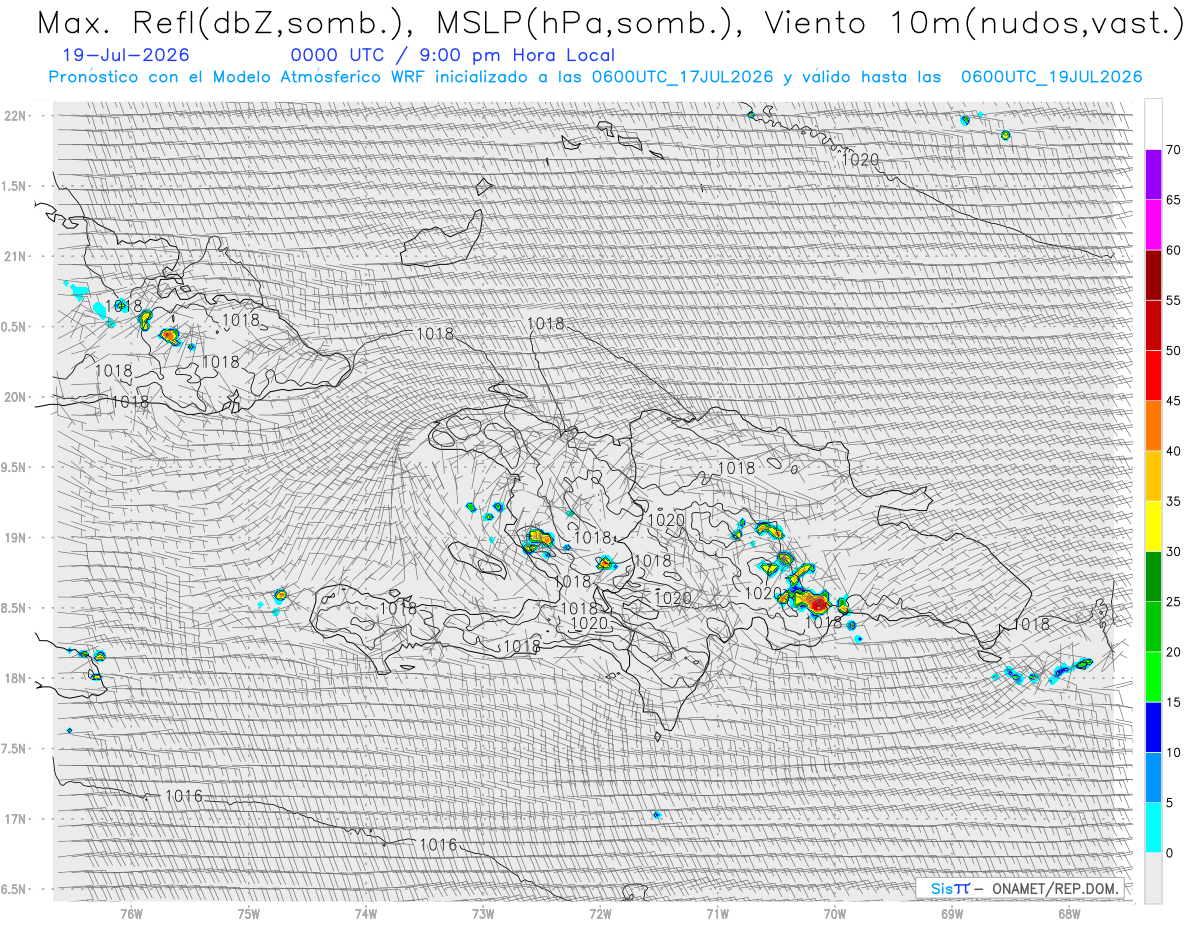Click the 6.5N latitude axis label
The height and width of the screenshot is (927, 1200).
14,889
